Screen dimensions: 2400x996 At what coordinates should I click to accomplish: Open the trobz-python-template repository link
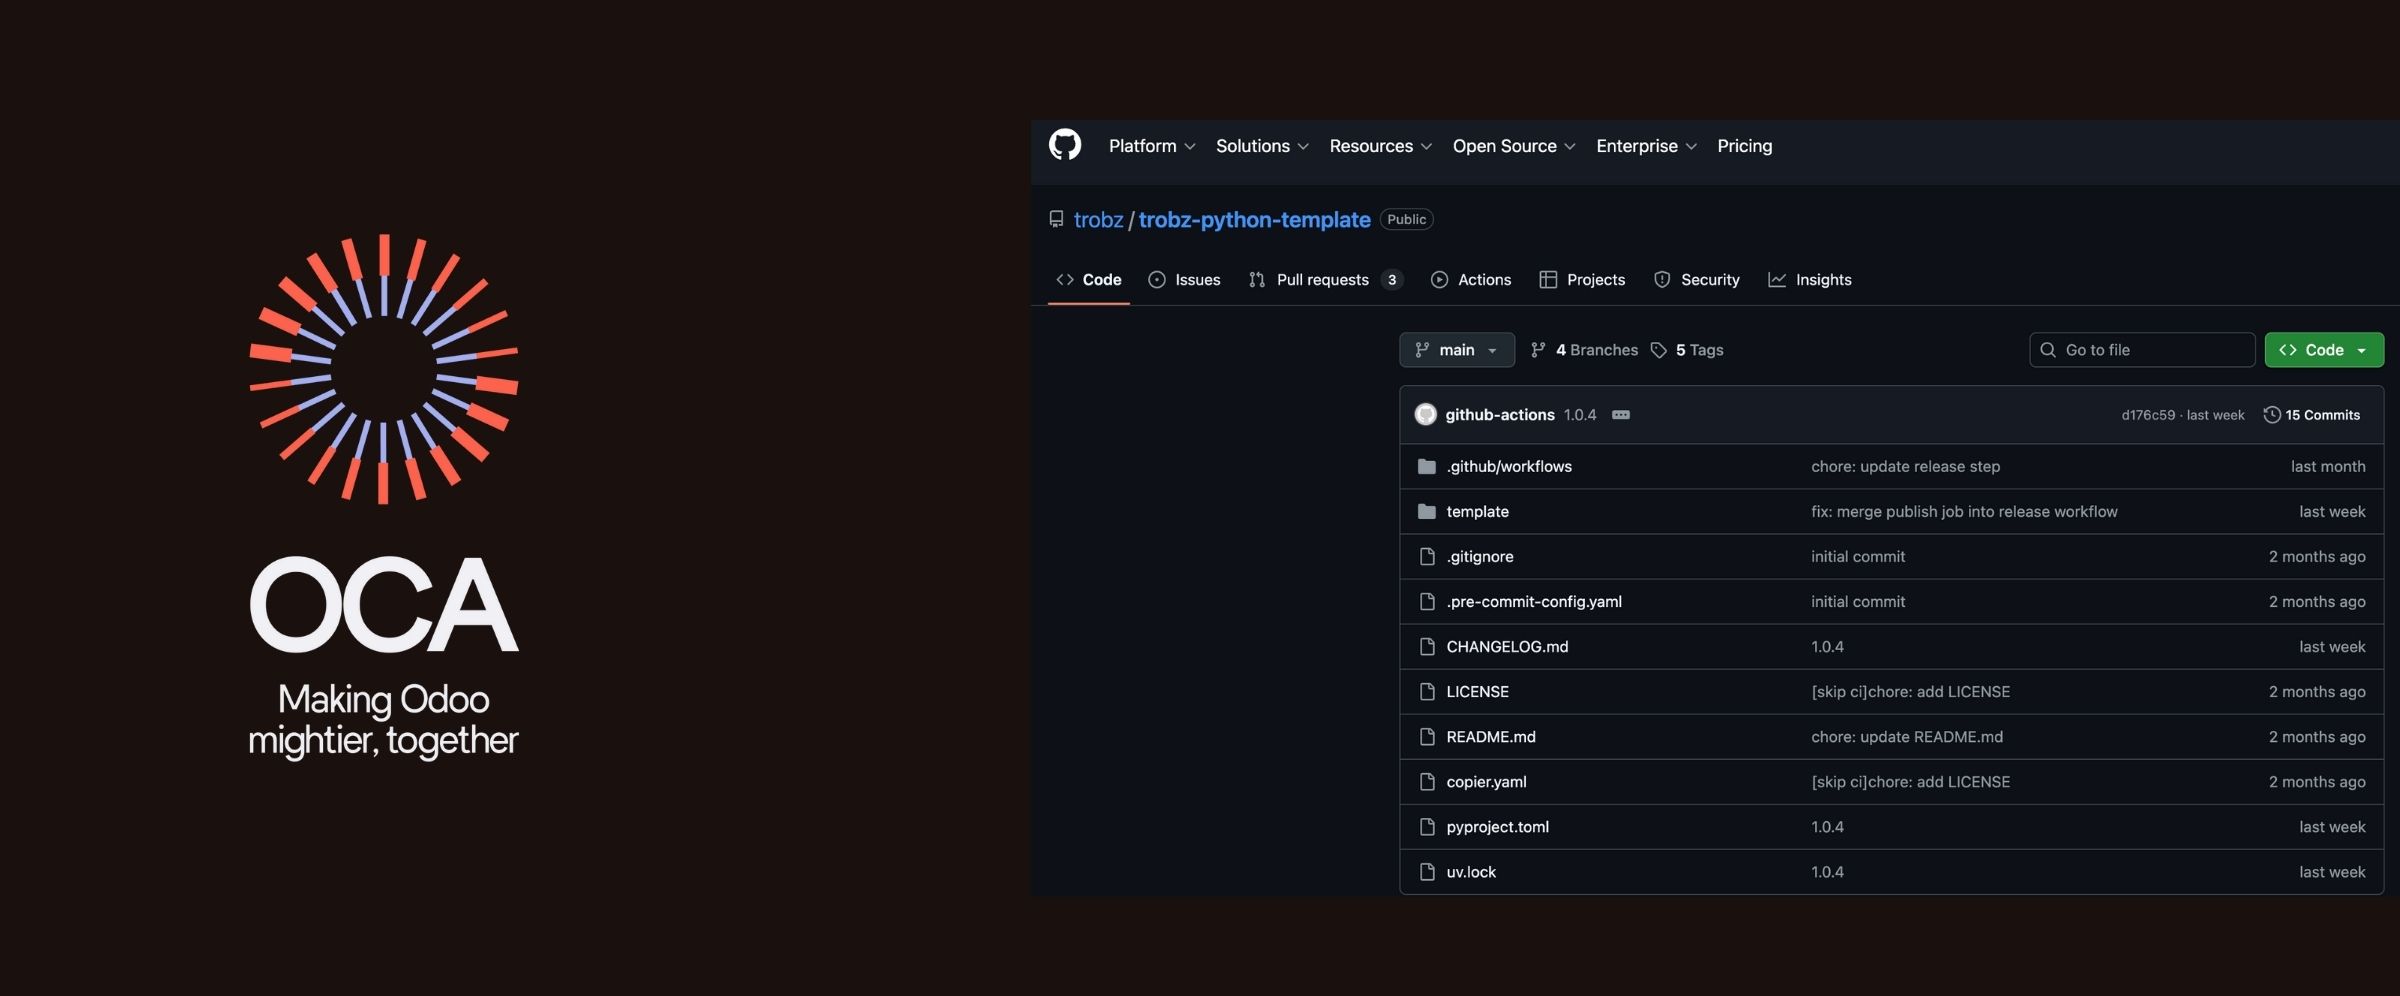tap(1254, 220)
